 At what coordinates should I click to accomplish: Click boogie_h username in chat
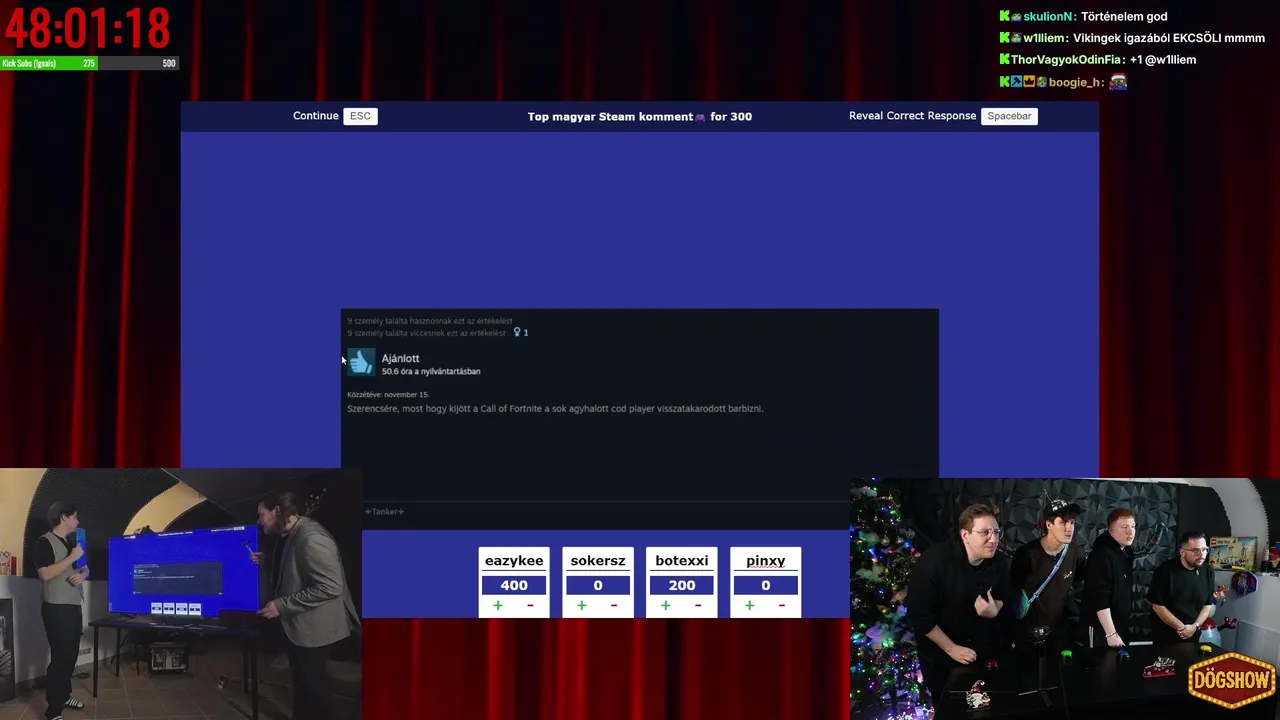point(1074,82)
